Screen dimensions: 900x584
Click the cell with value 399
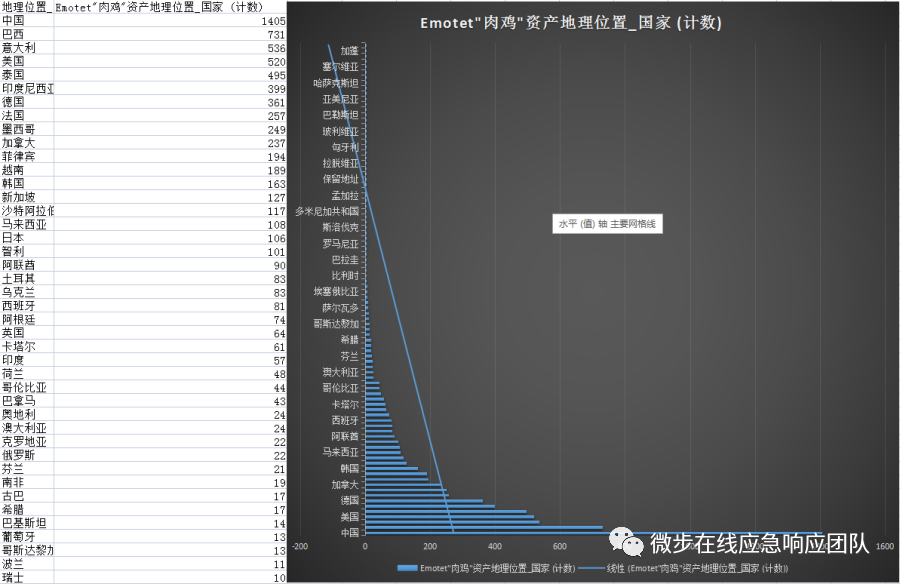[170, 88]
